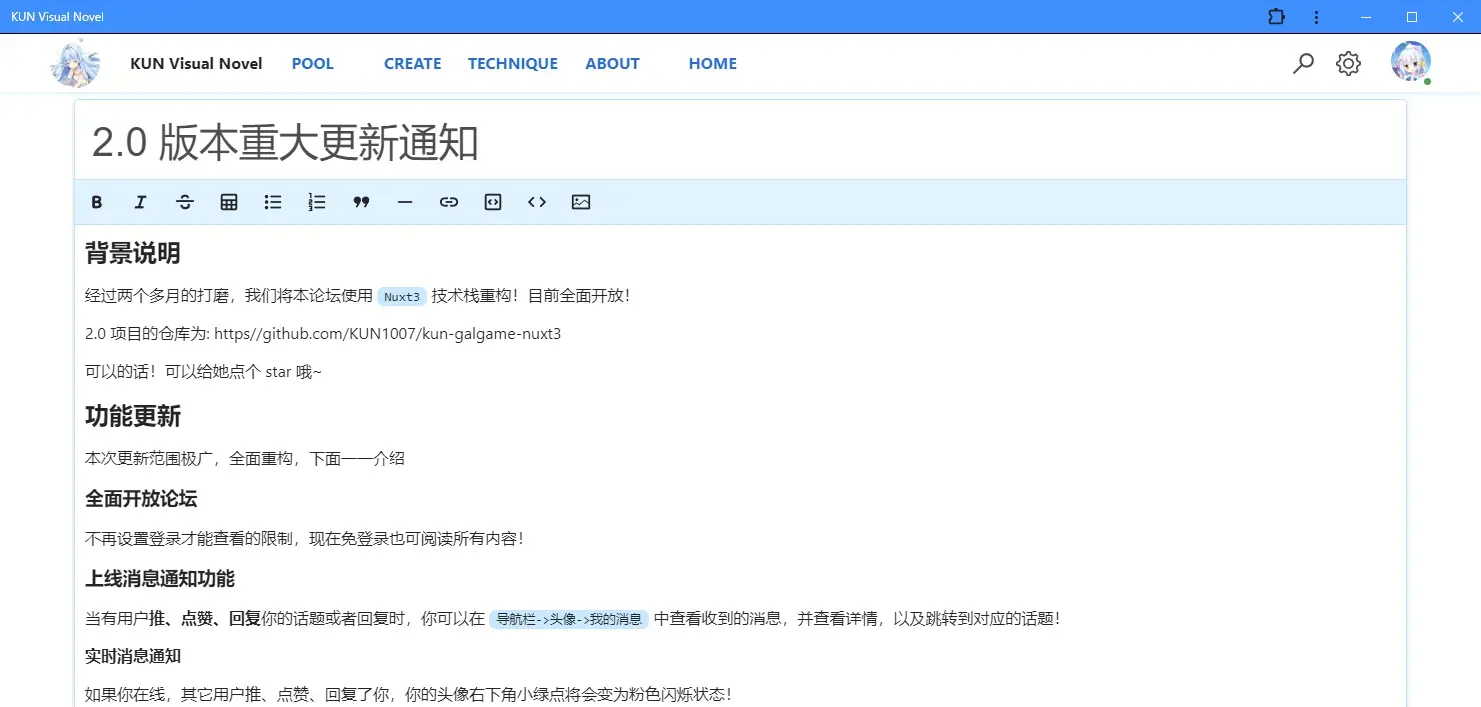Go to the POOL page

tap(313, 63)
